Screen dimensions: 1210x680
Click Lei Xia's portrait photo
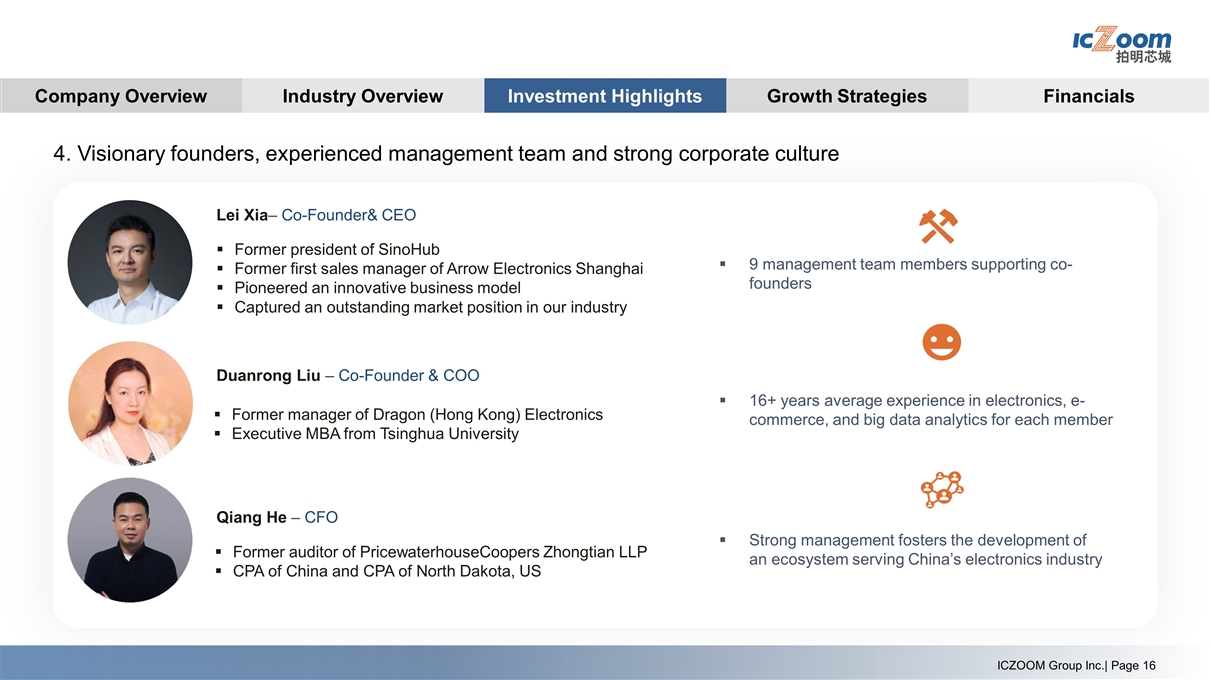[130, 262]
